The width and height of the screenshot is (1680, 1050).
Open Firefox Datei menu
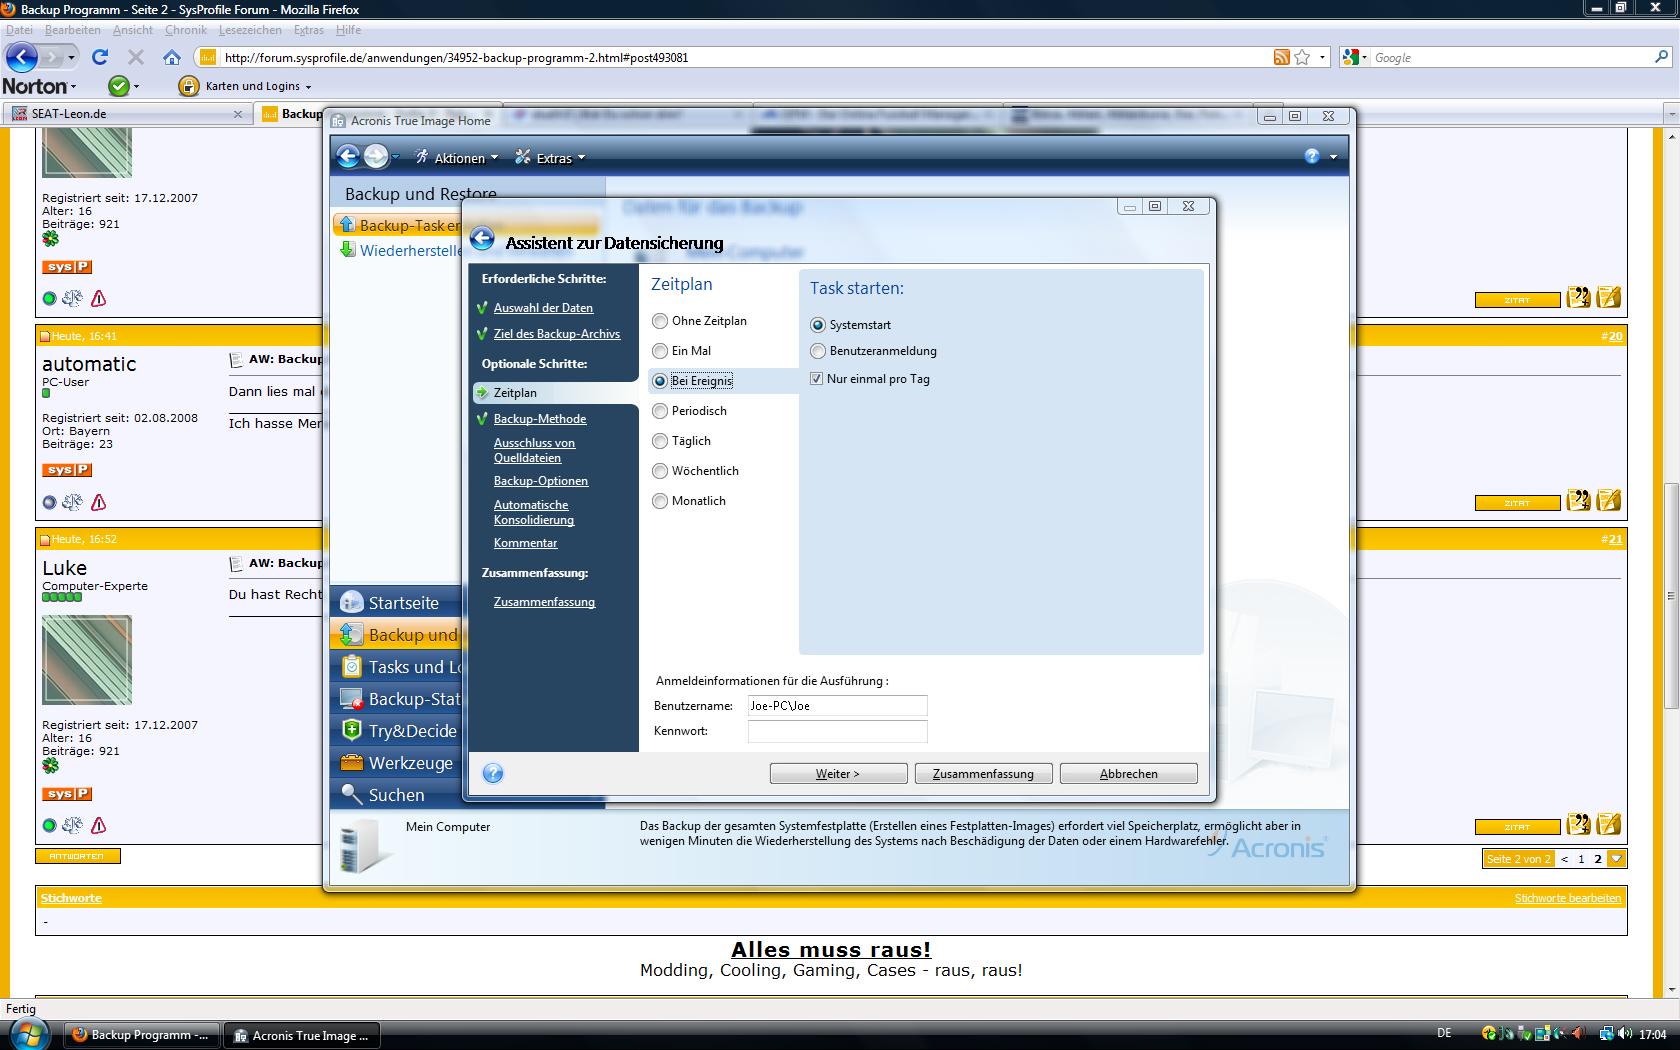[x=19, y=30]
